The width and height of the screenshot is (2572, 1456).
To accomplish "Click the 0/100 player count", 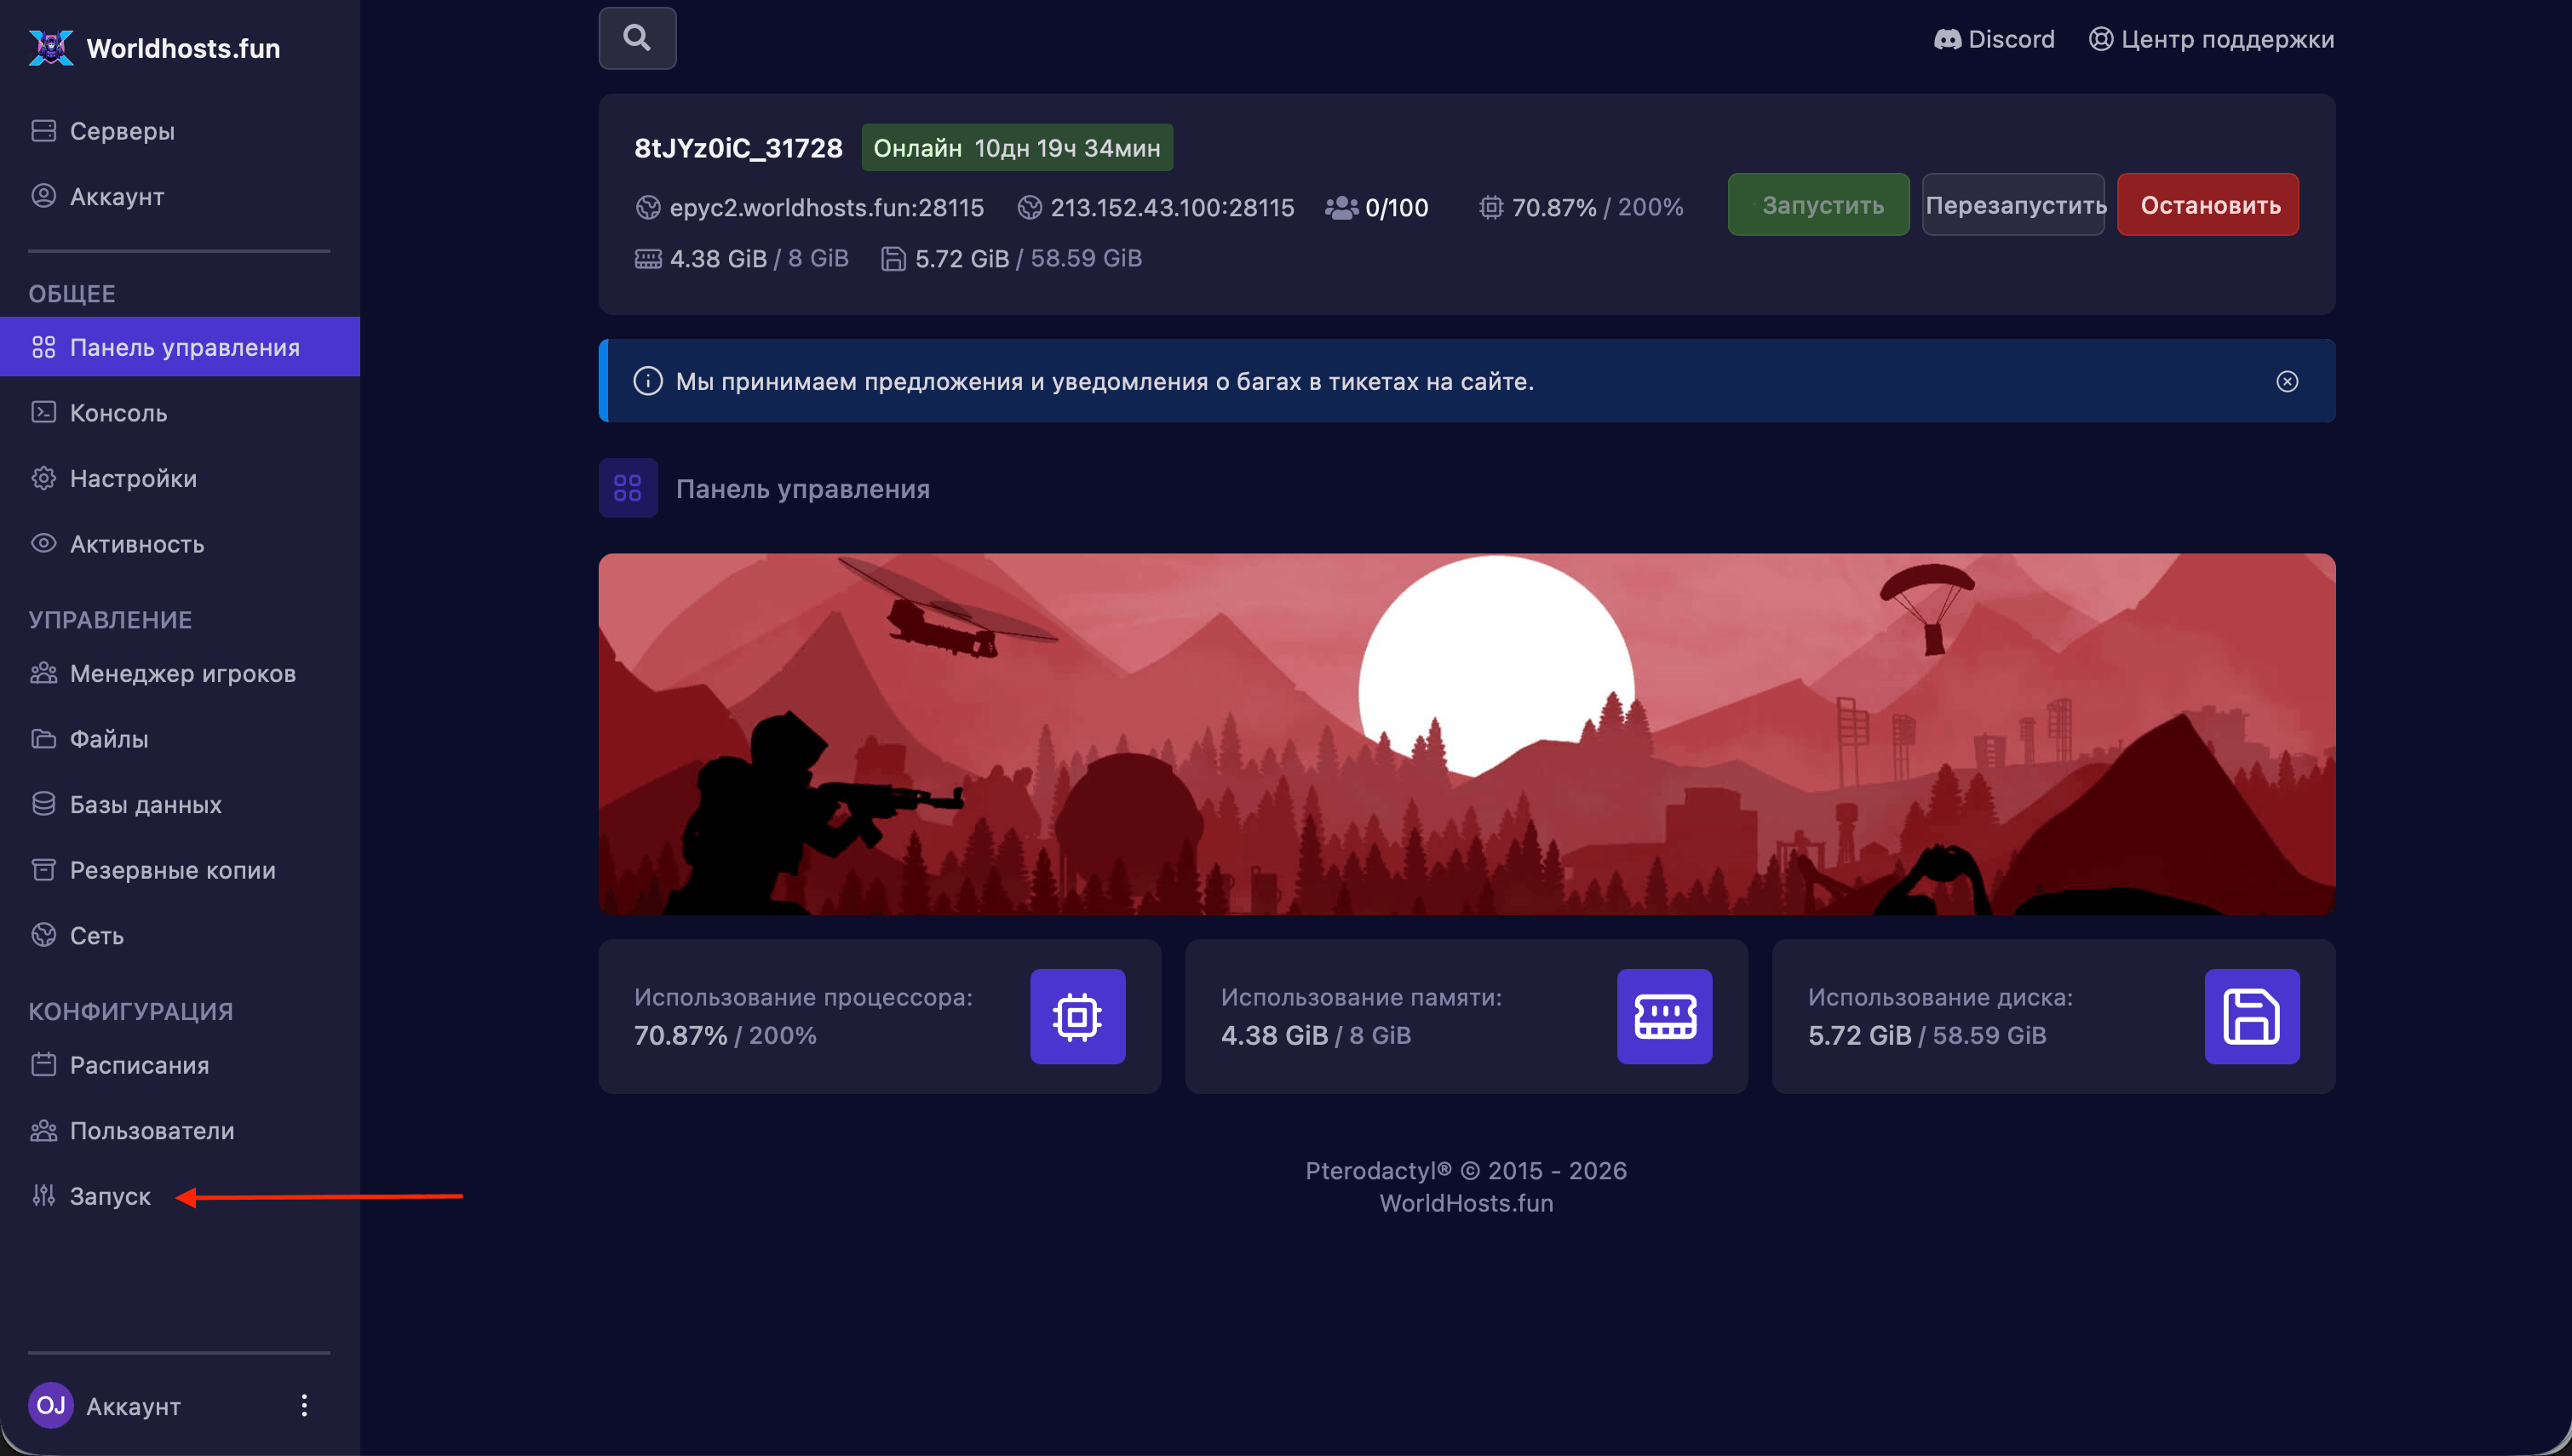I will pos(1397,207).
